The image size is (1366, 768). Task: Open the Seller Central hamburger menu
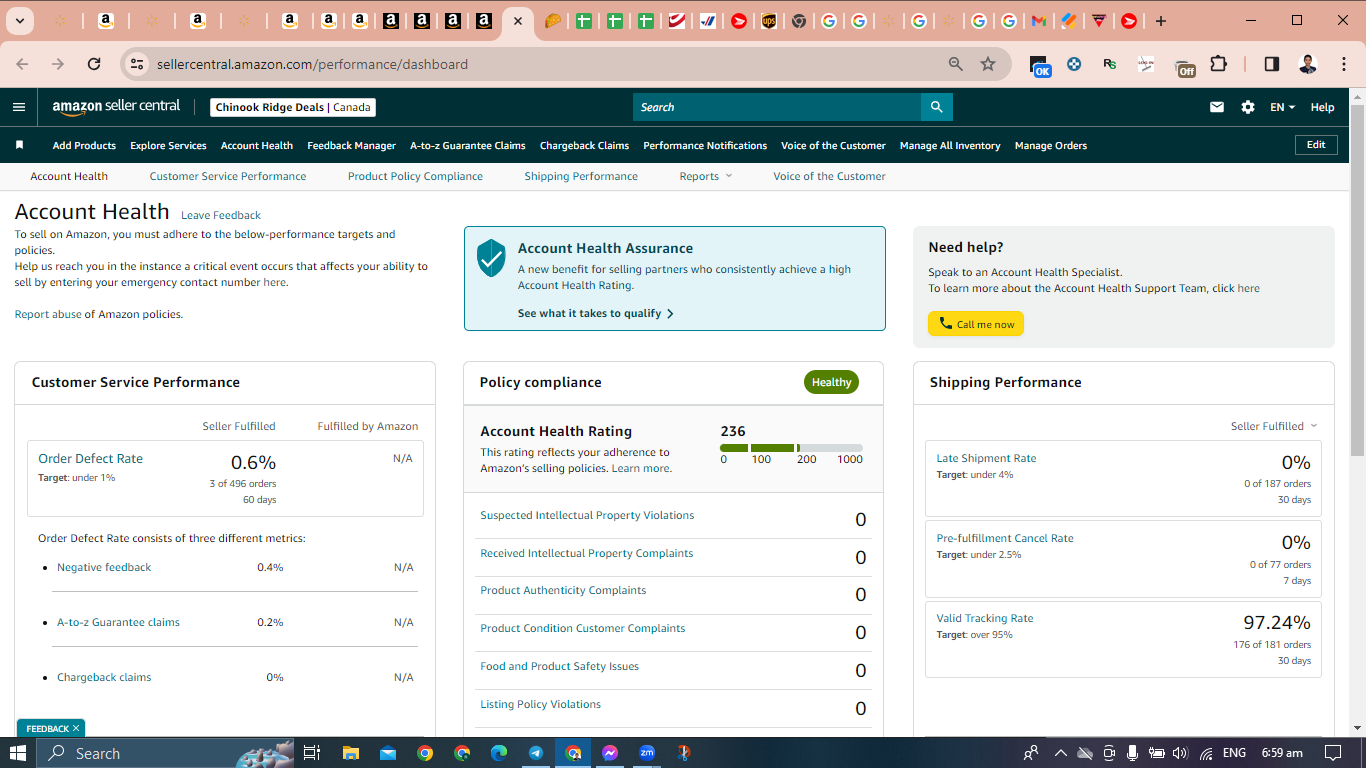coord(19,107)
